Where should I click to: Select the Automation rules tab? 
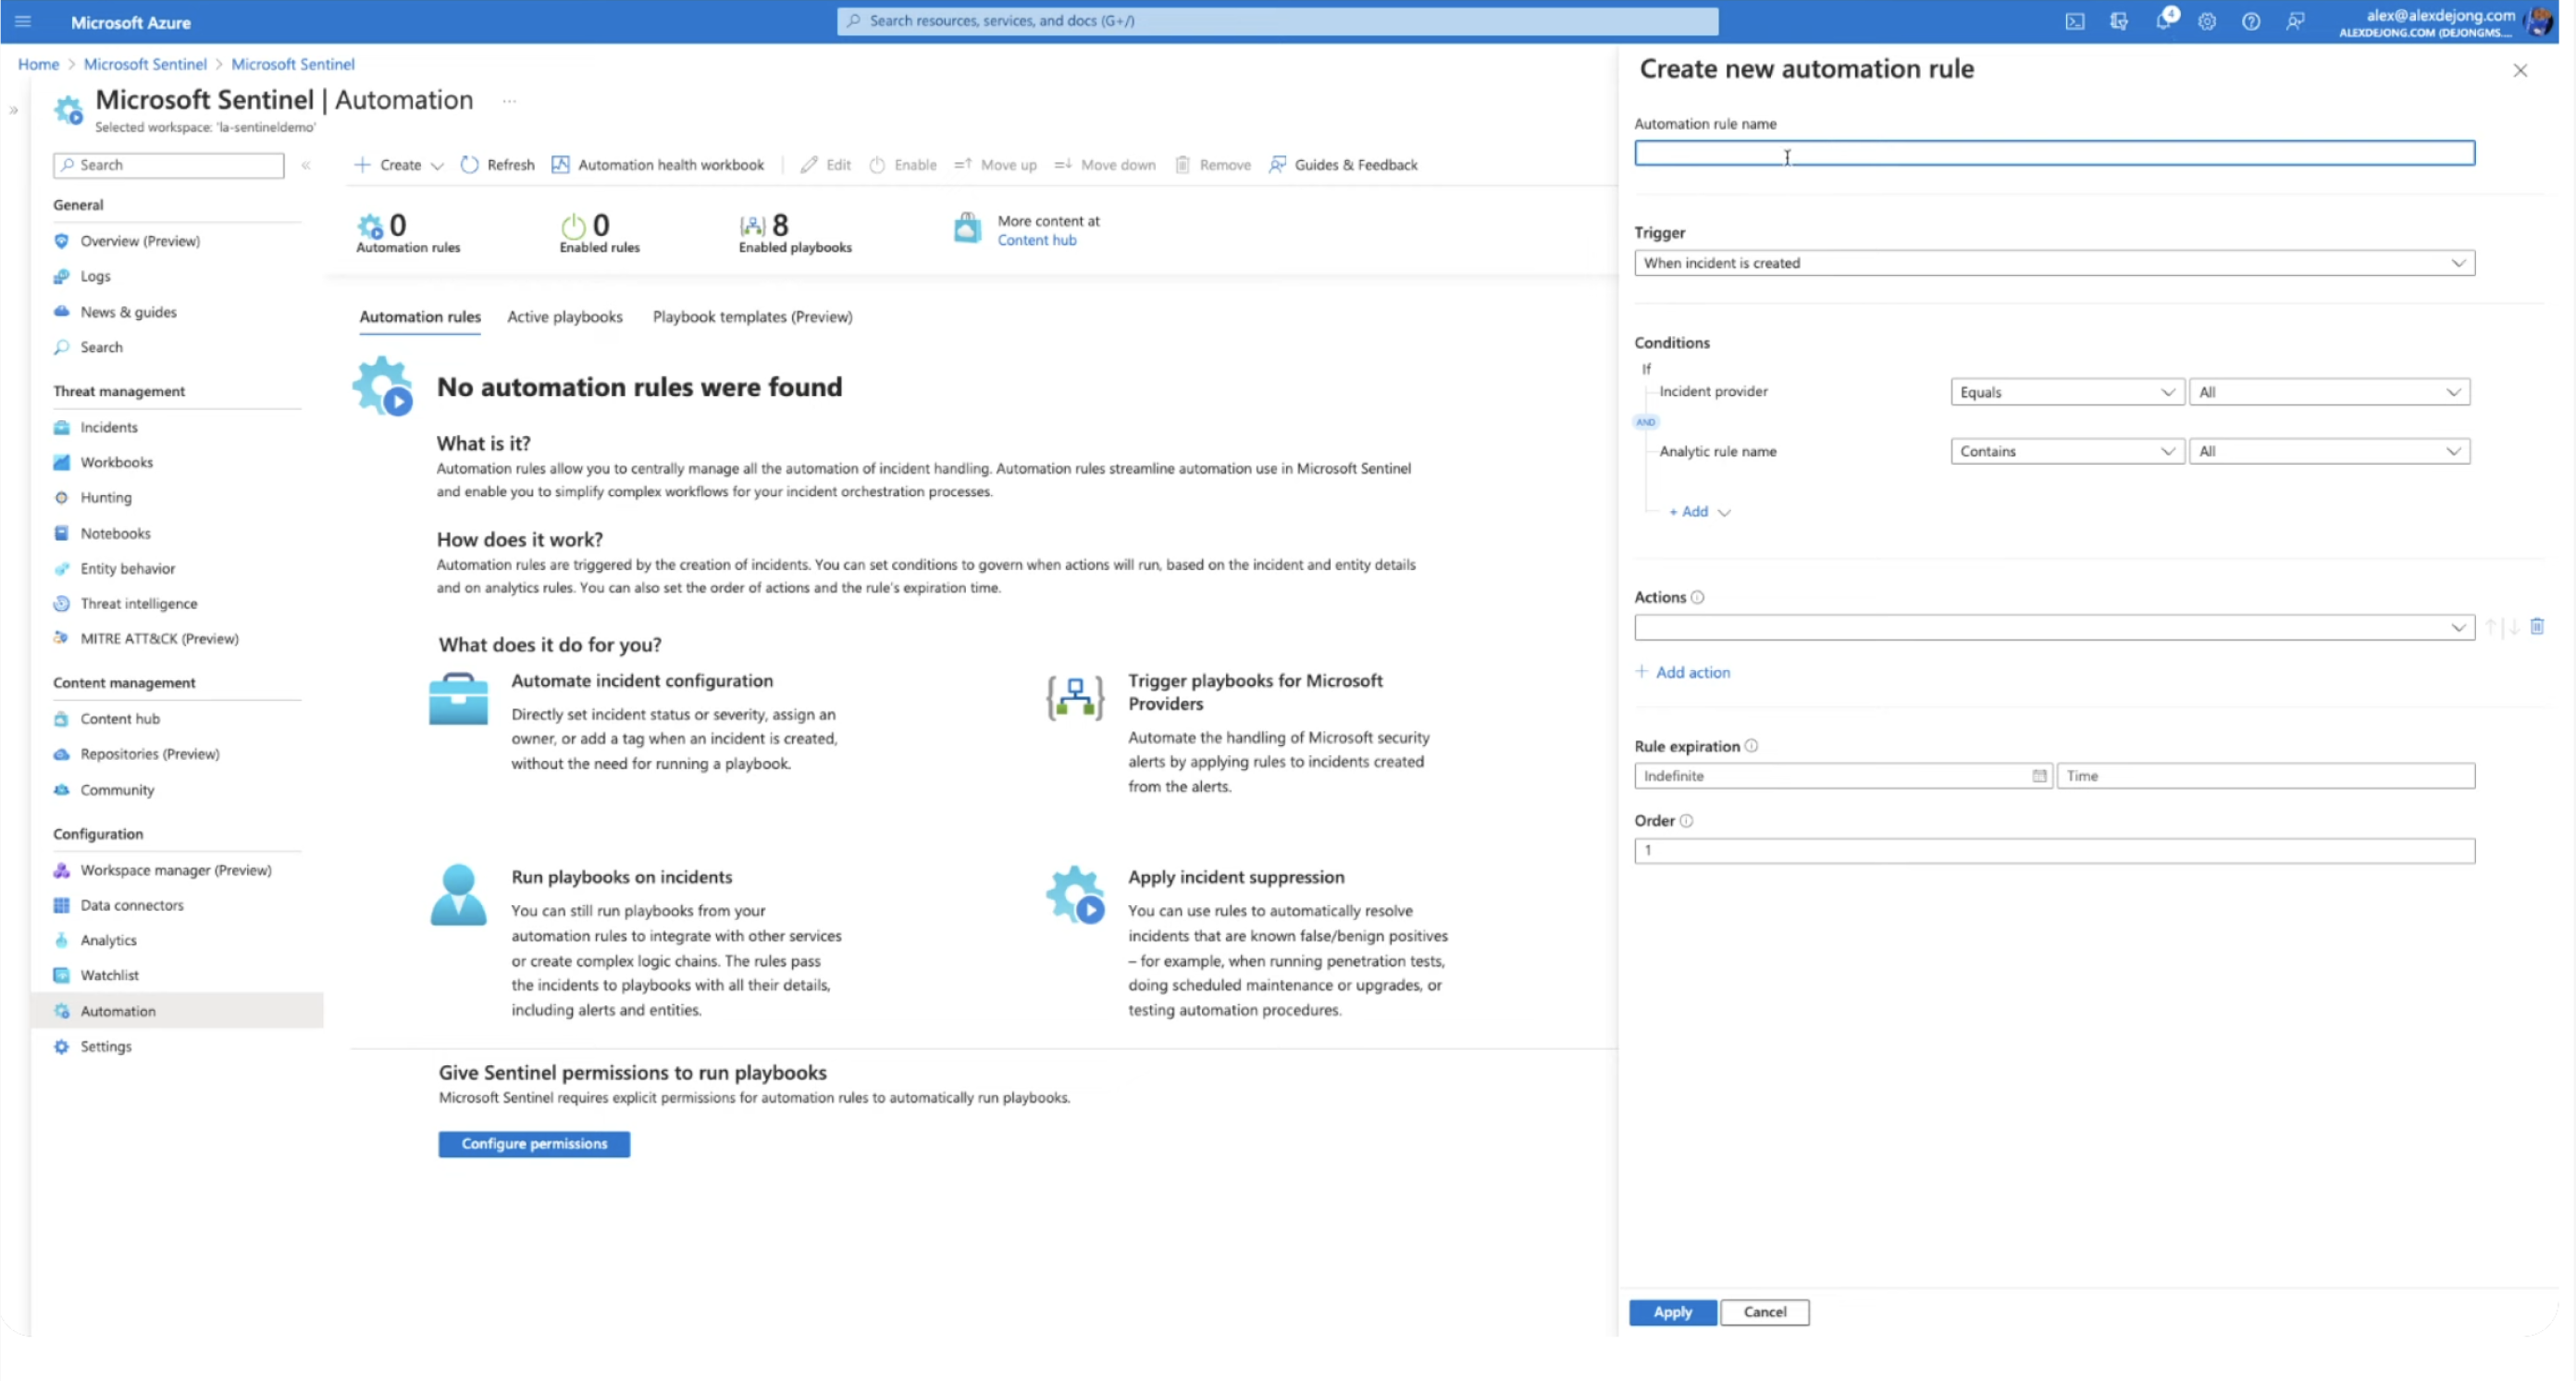click(420, 317)
